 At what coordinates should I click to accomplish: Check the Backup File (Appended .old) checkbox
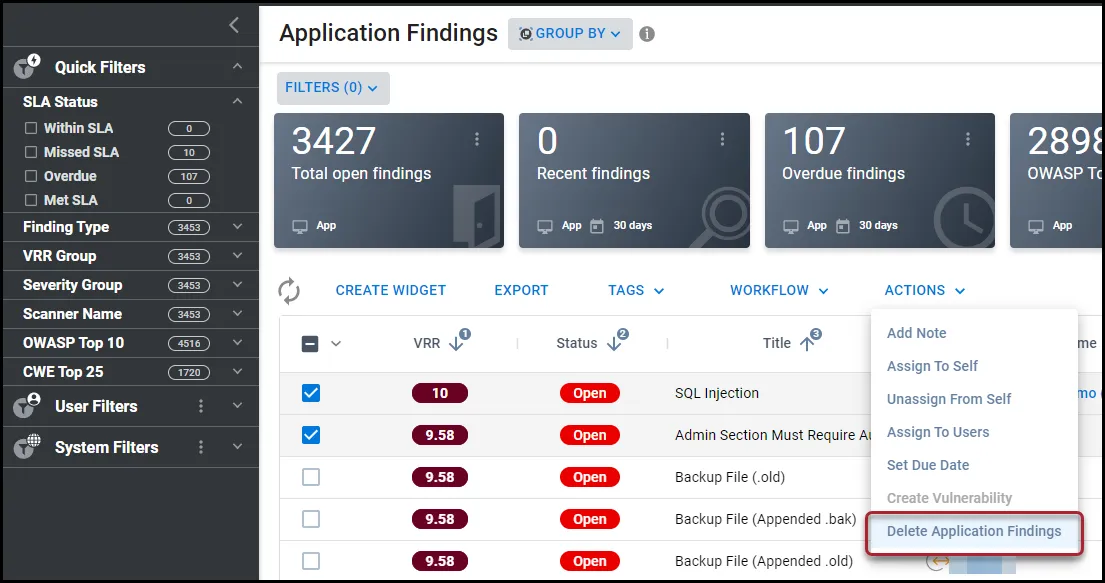click(x=311, y=561)
